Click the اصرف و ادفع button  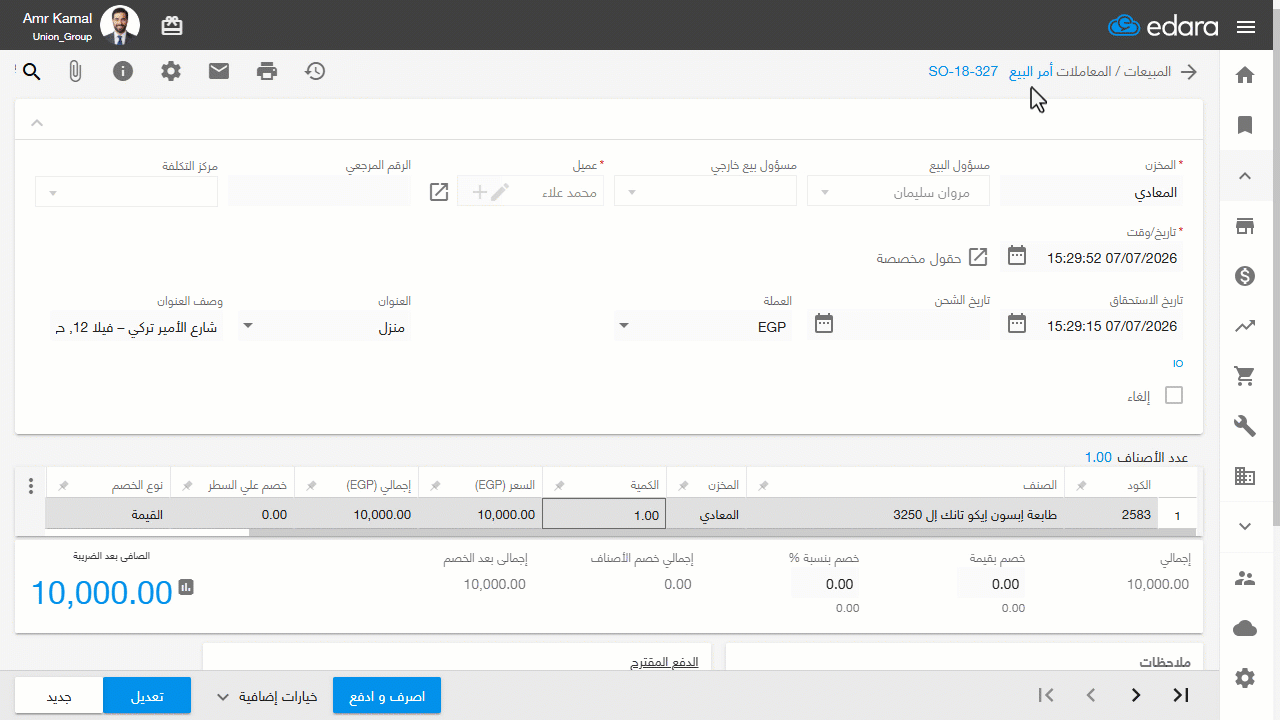tap(387, 696)
